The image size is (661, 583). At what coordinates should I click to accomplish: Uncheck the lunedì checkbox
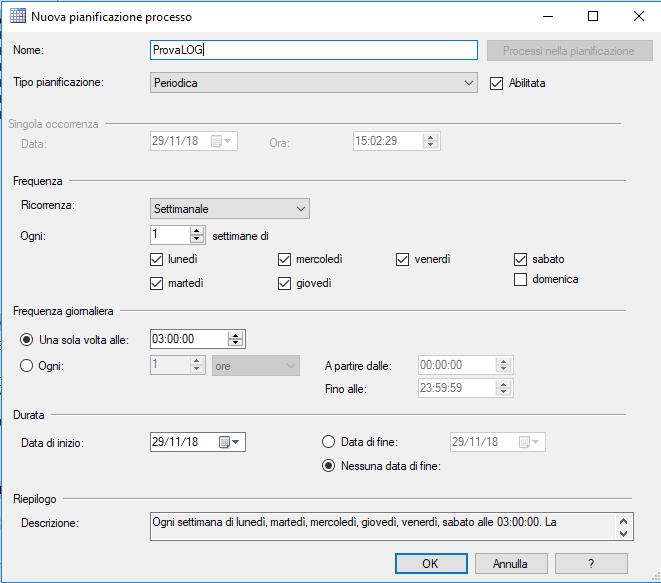156,260
